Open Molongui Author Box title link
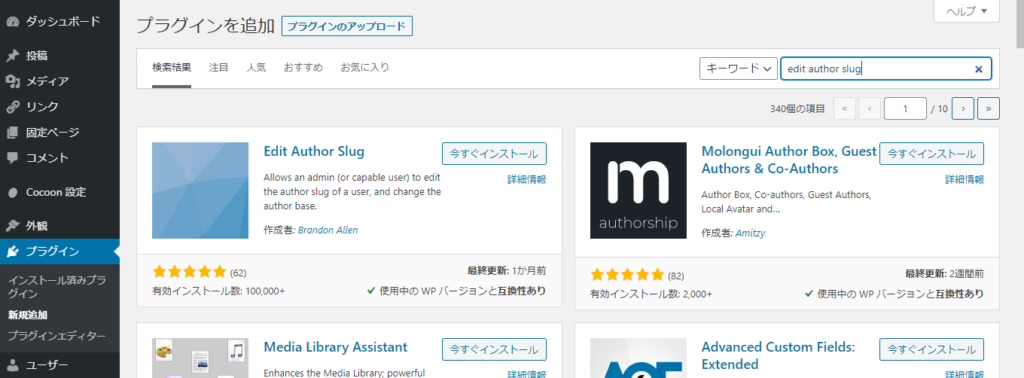The height and width of the screenshot is (378, 1024). tap(789, 160)
